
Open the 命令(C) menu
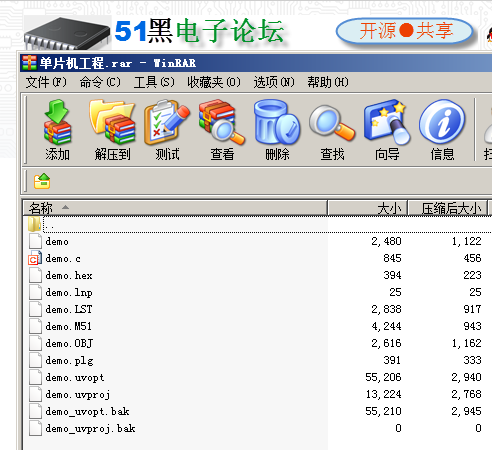click(x=100, y=82)
